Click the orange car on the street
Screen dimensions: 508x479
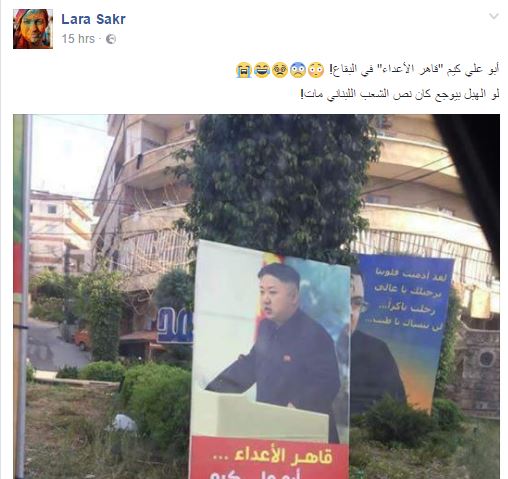coord(82,339)
